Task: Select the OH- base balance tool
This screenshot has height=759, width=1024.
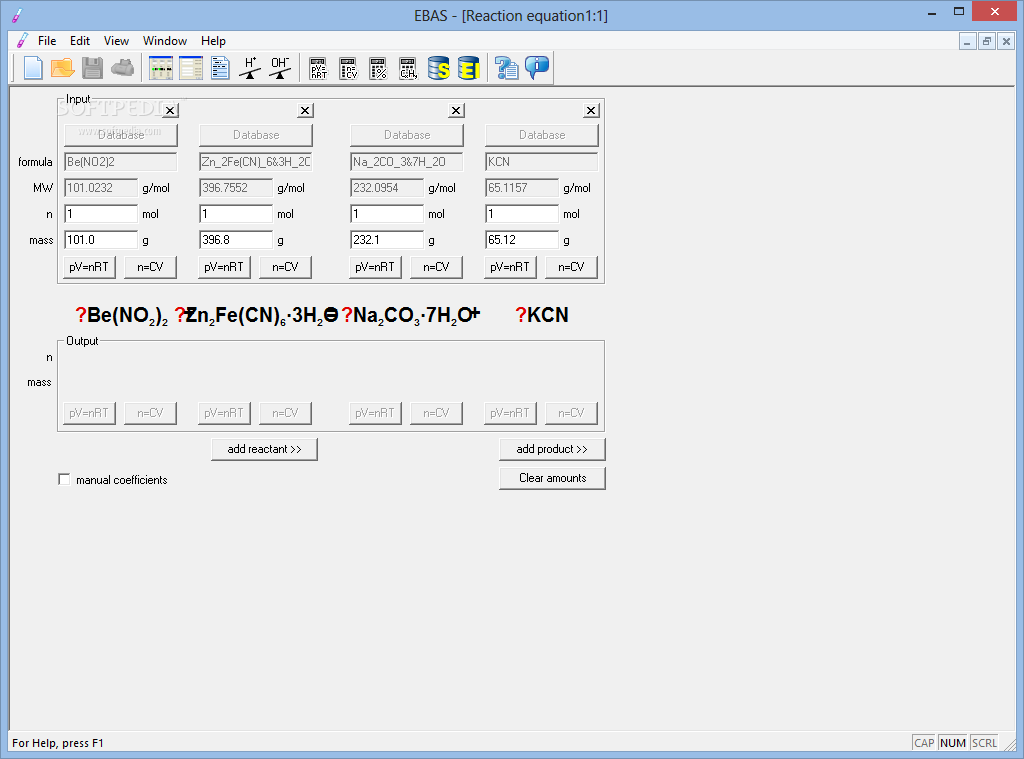Action: click(280, 68)
